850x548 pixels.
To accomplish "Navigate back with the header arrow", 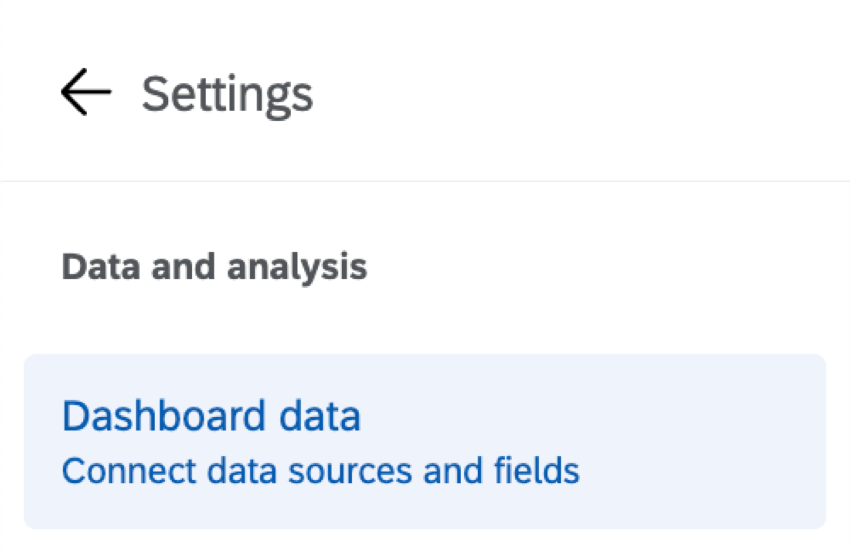I will click(x=86, y=94).
